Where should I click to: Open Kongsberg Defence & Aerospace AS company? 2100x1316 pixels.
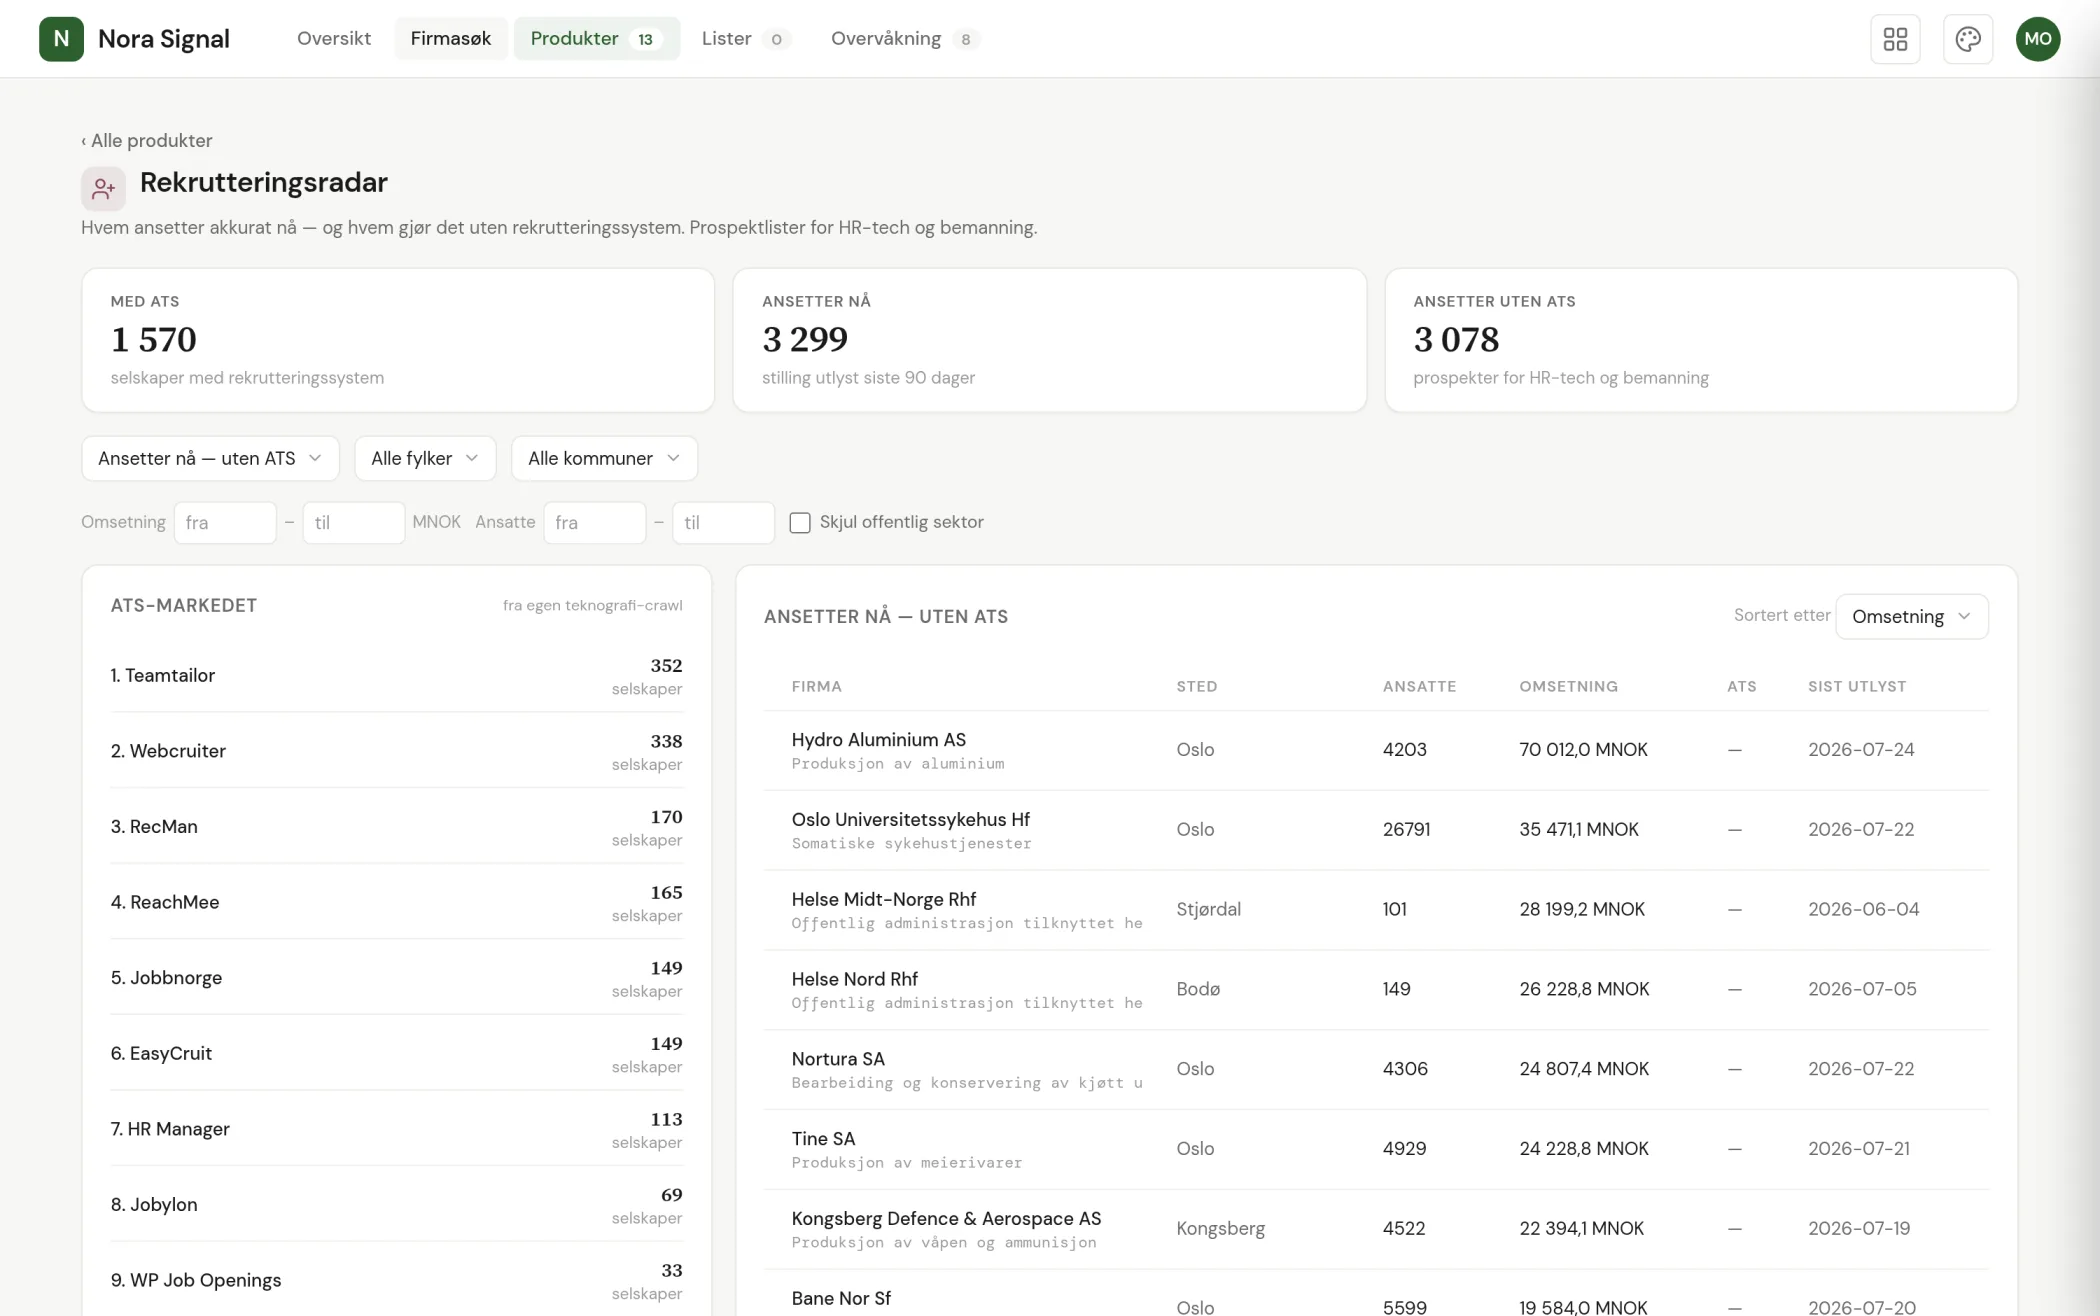click(x=1376, y=1230)
